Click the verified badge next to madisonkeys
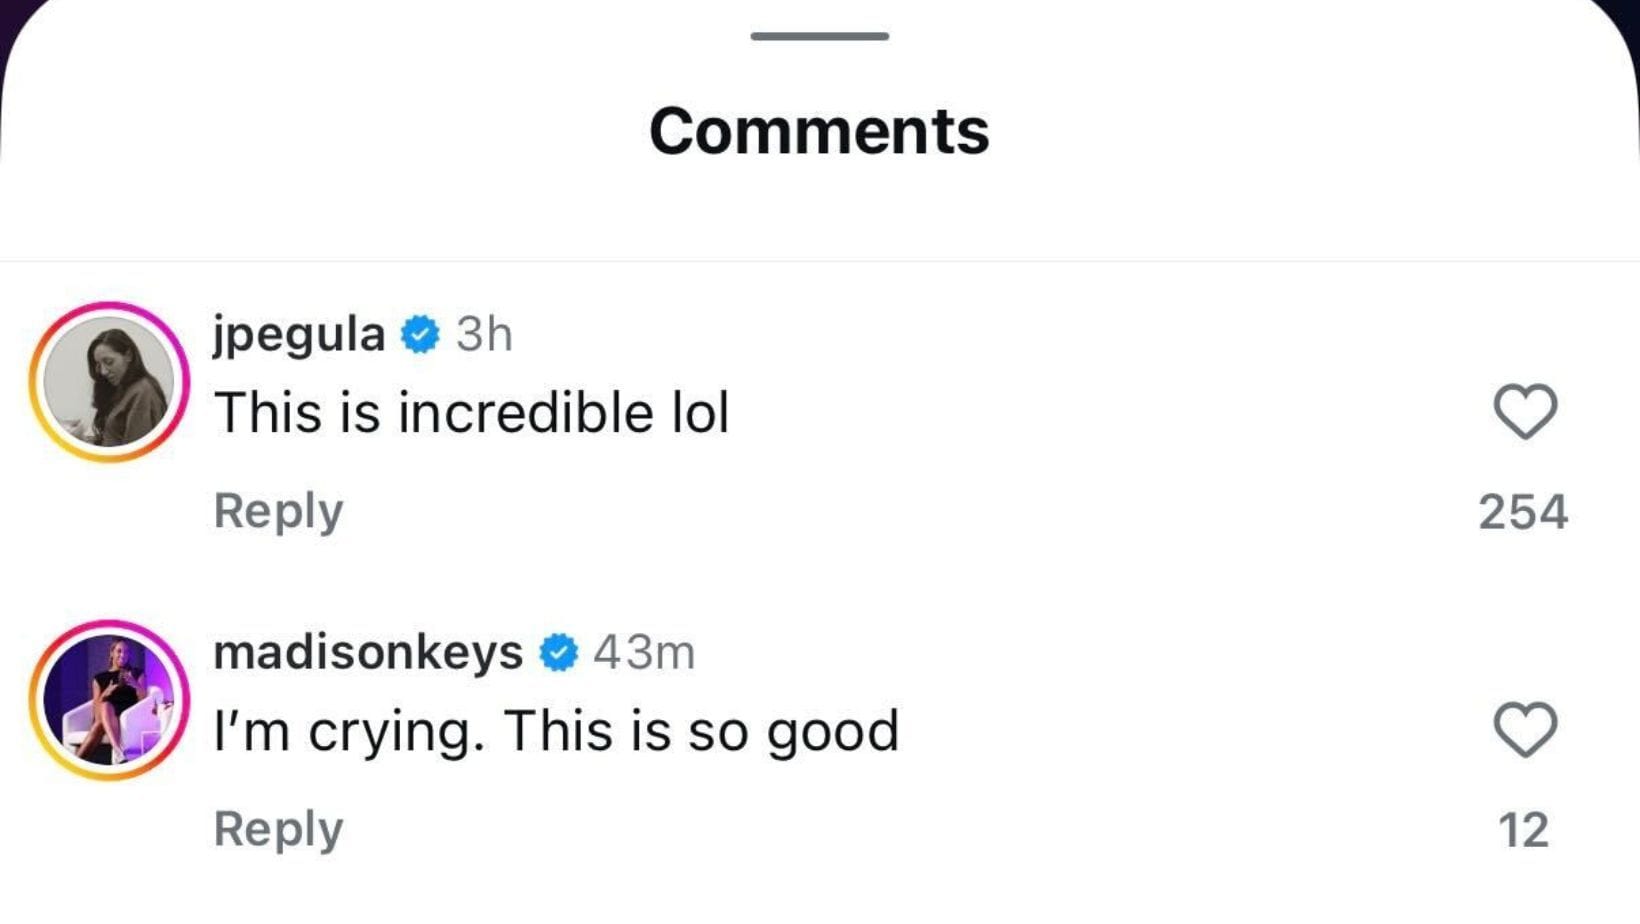Screen dimensions: 1640x924 556,654
